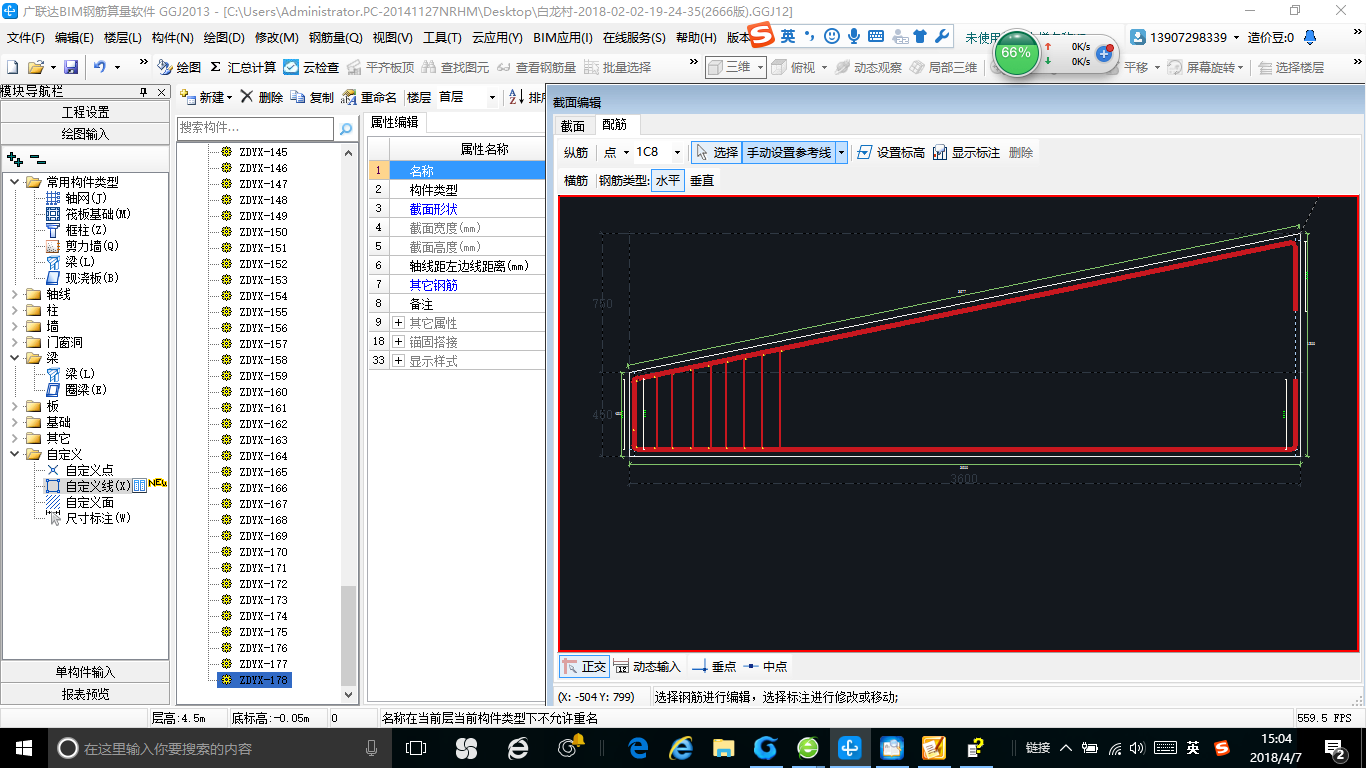Activate the 选择 select arrow tool
The height and width of the screenshot is (768, 1366).
716,152
